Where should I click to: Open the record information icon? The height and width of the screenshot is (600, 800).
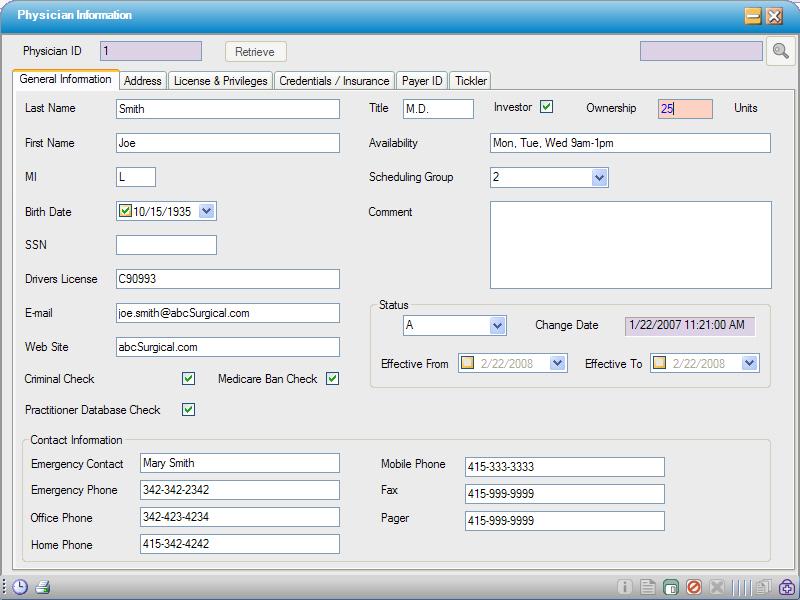click(x=625, y=587)
